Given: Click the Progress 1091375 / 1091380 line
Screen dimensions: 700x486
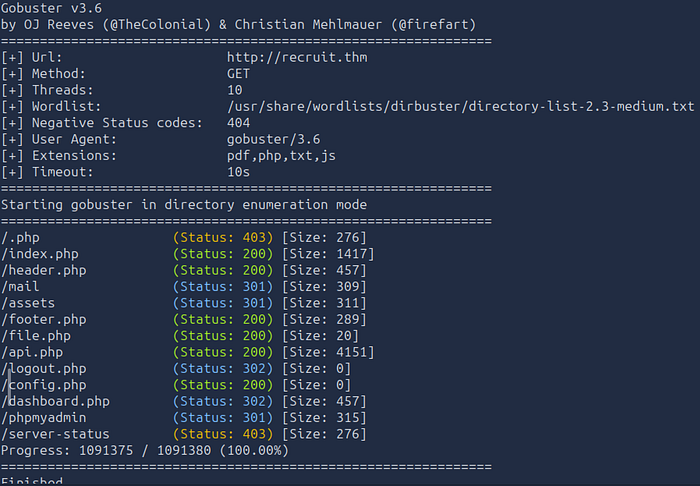Looking at the screenshot, I should coord(145,451).
